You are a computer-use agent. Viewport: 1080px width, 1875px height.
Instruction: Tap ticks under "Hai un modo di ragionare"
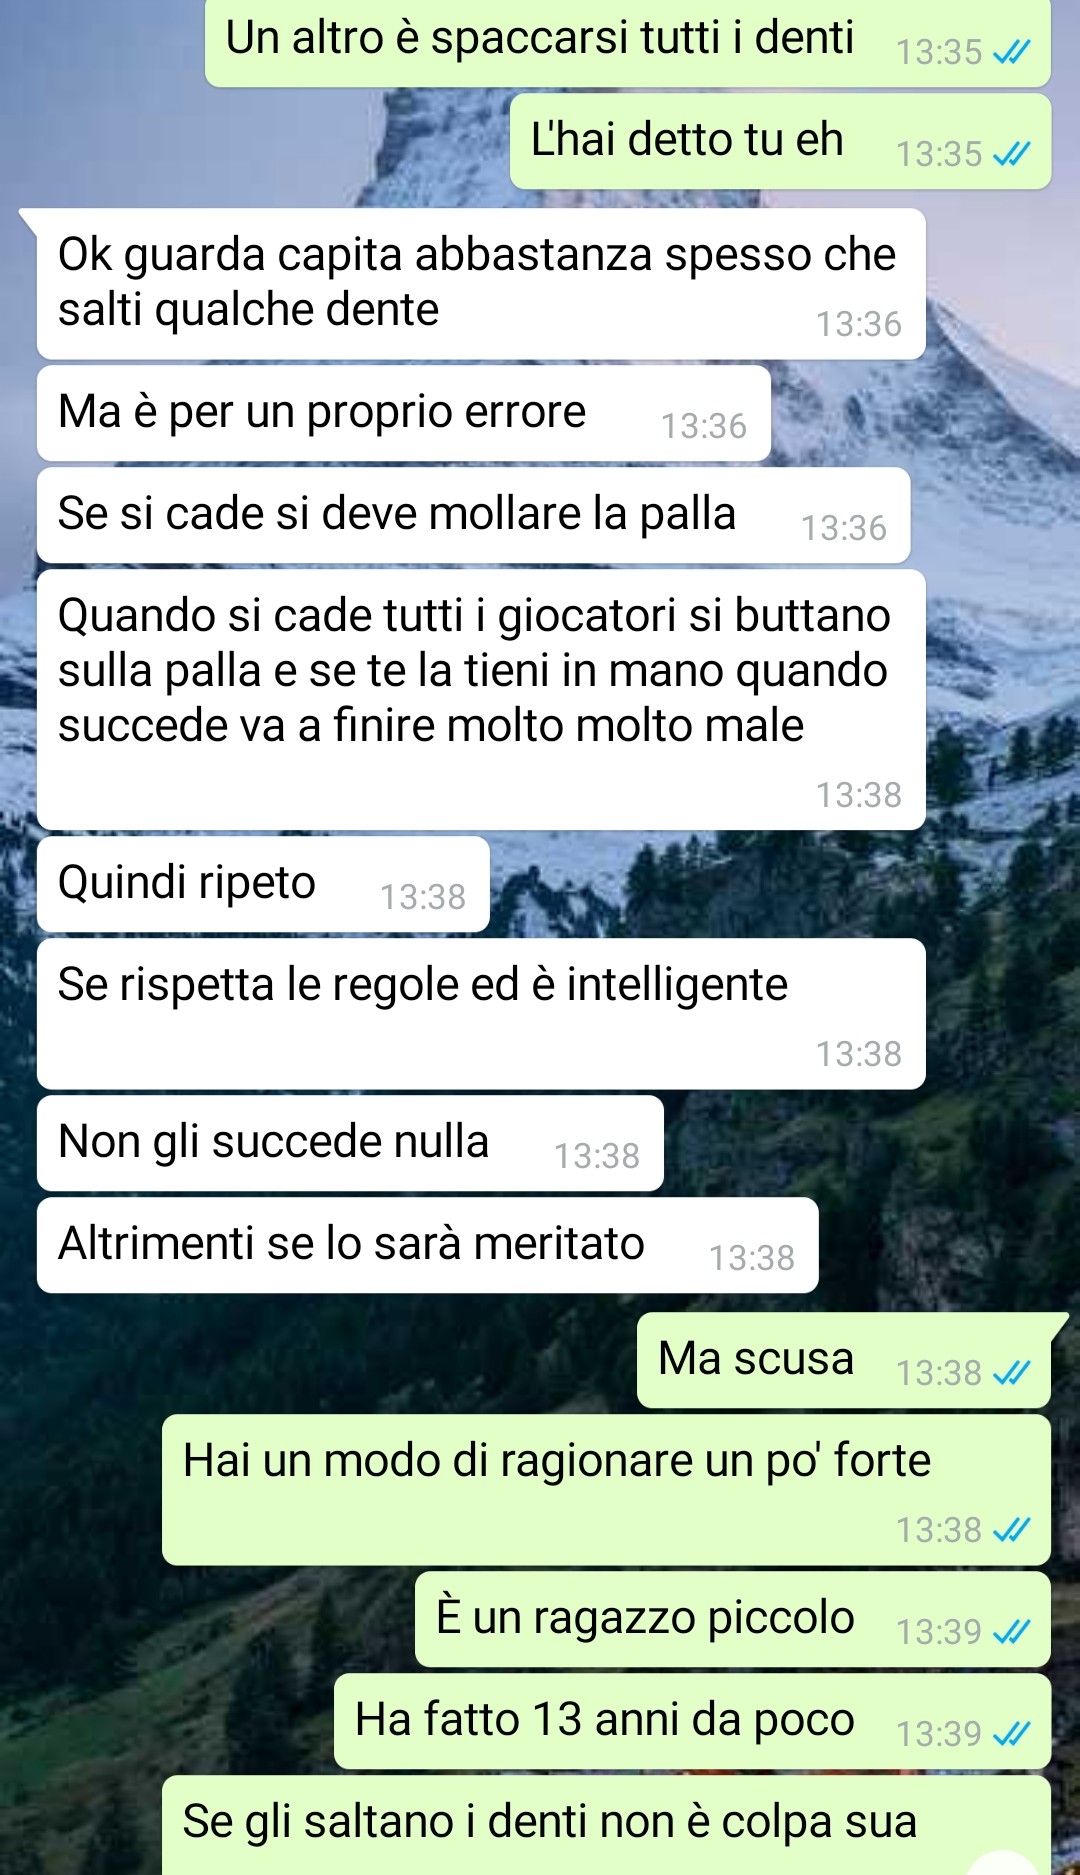point(1011,1530)
